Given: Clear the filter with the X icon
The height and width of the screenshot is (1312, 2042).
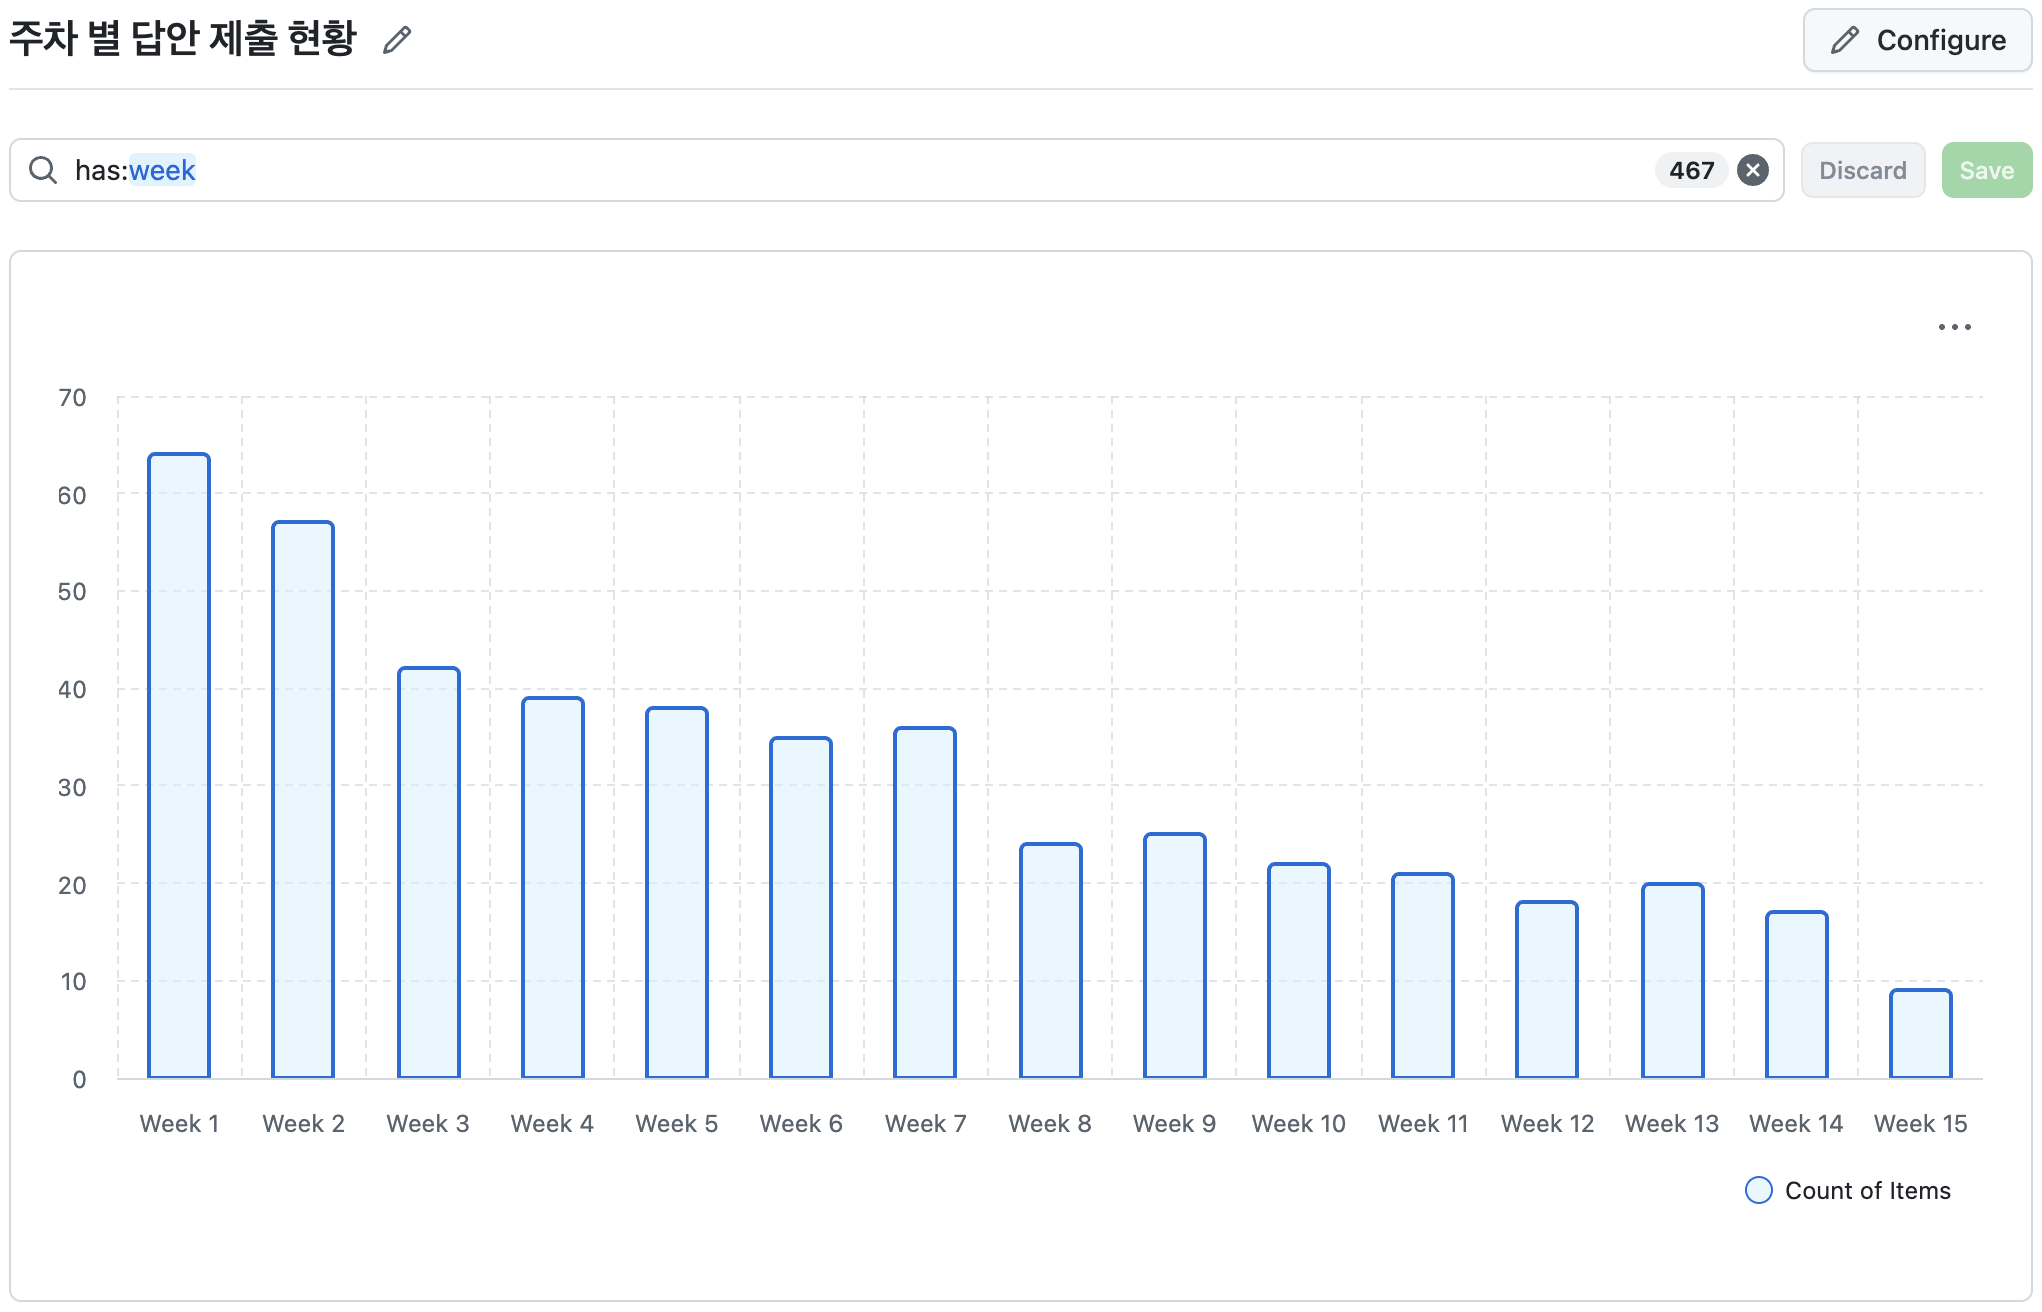Looking at the screenshot, I should (1752, 171).
